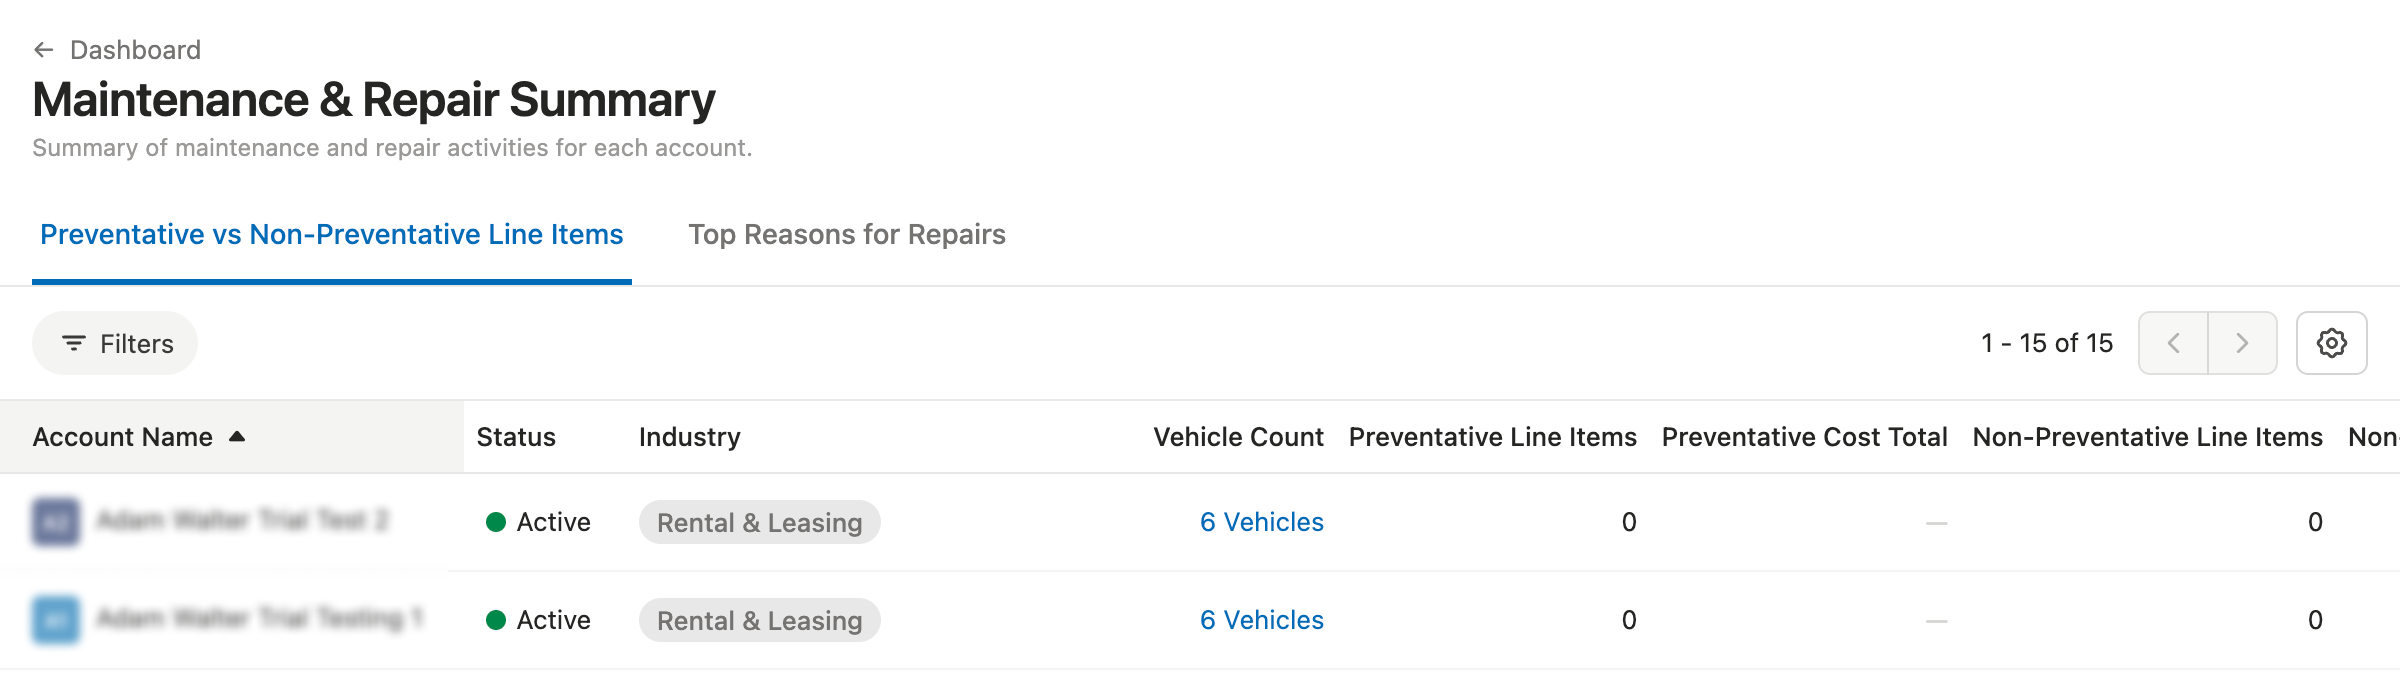2400x676 pixels.
Task: Sort by Non-Preventative Line Items header
Action: click(2147, 437)
